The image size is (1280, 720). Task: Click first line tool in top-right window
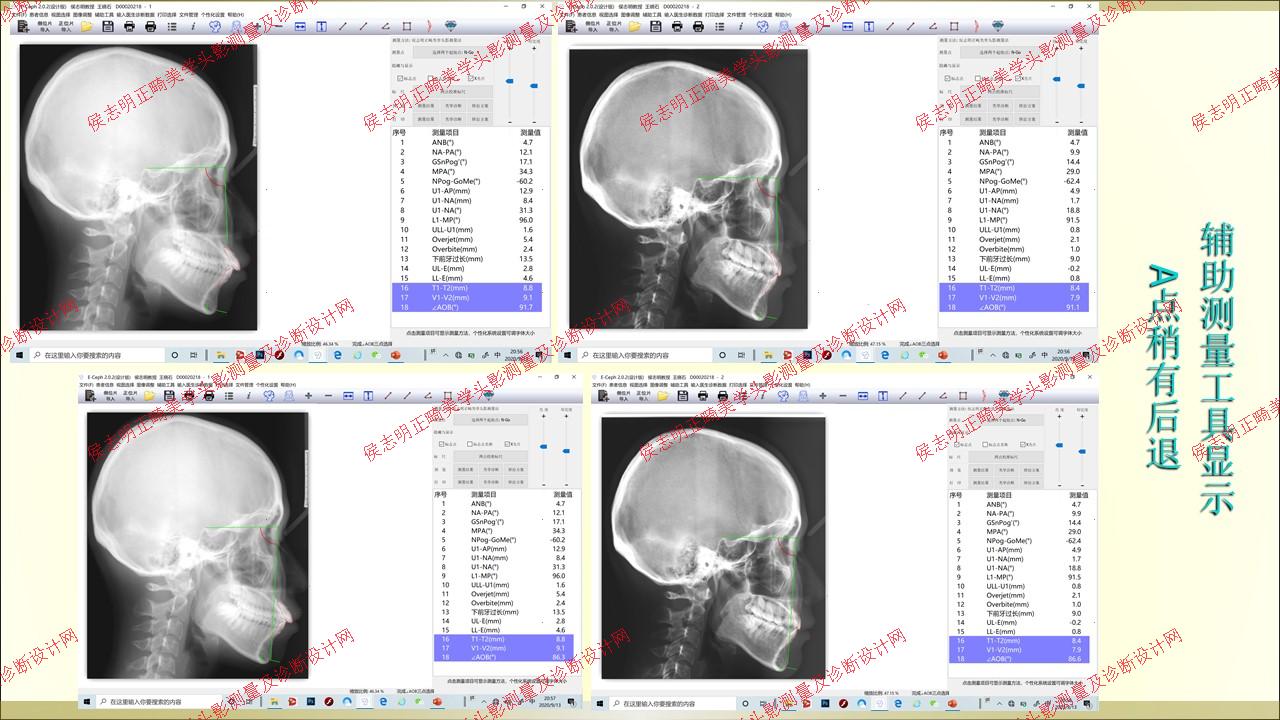point(890,26)
